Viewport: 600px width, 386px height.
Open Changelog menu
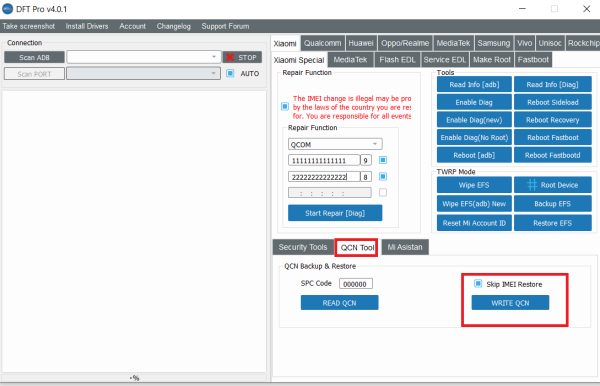tap(173, 26)
